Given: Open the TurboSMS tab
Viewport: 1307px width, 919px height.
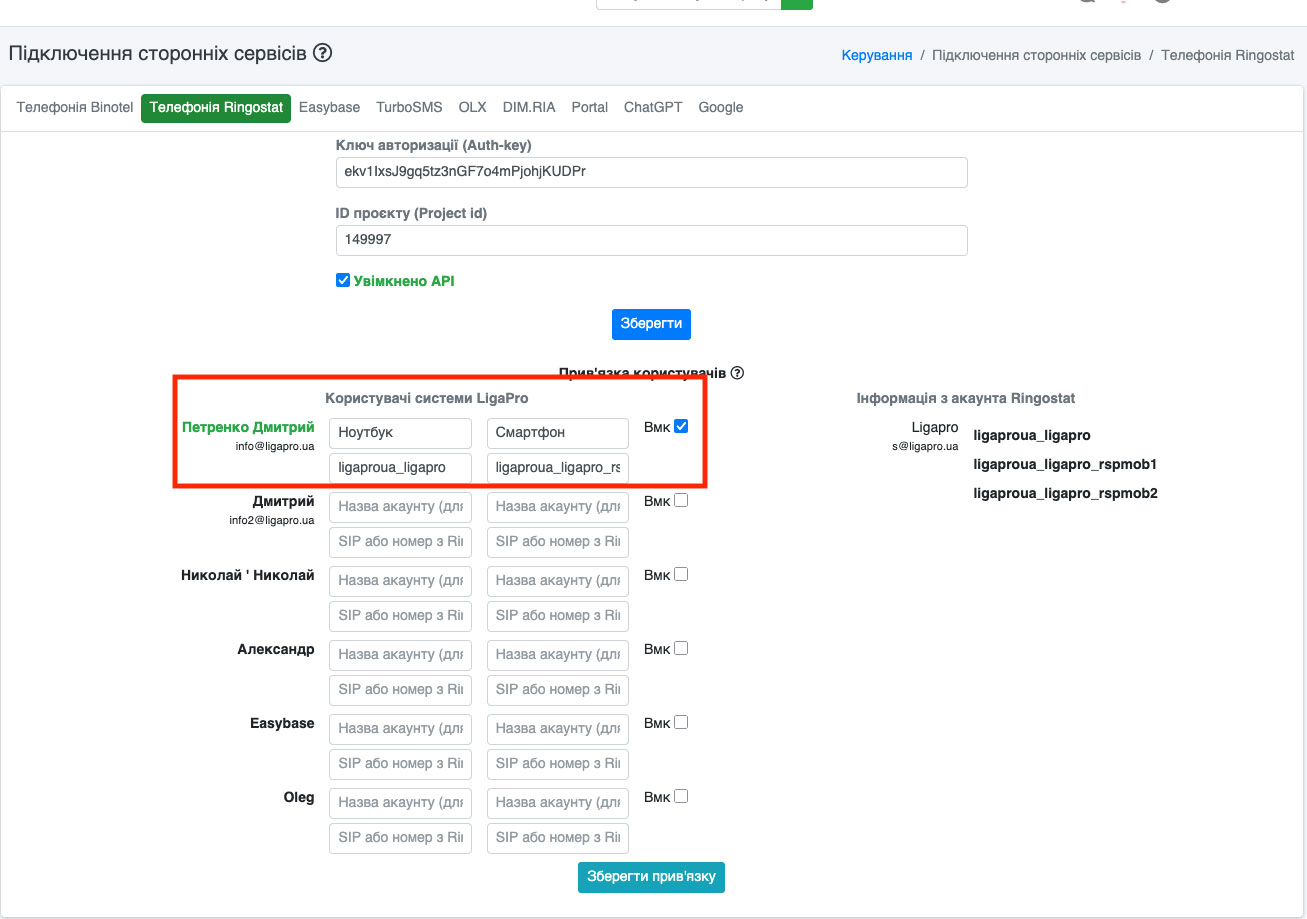Looking at the screenshot, I should [409, 108].
